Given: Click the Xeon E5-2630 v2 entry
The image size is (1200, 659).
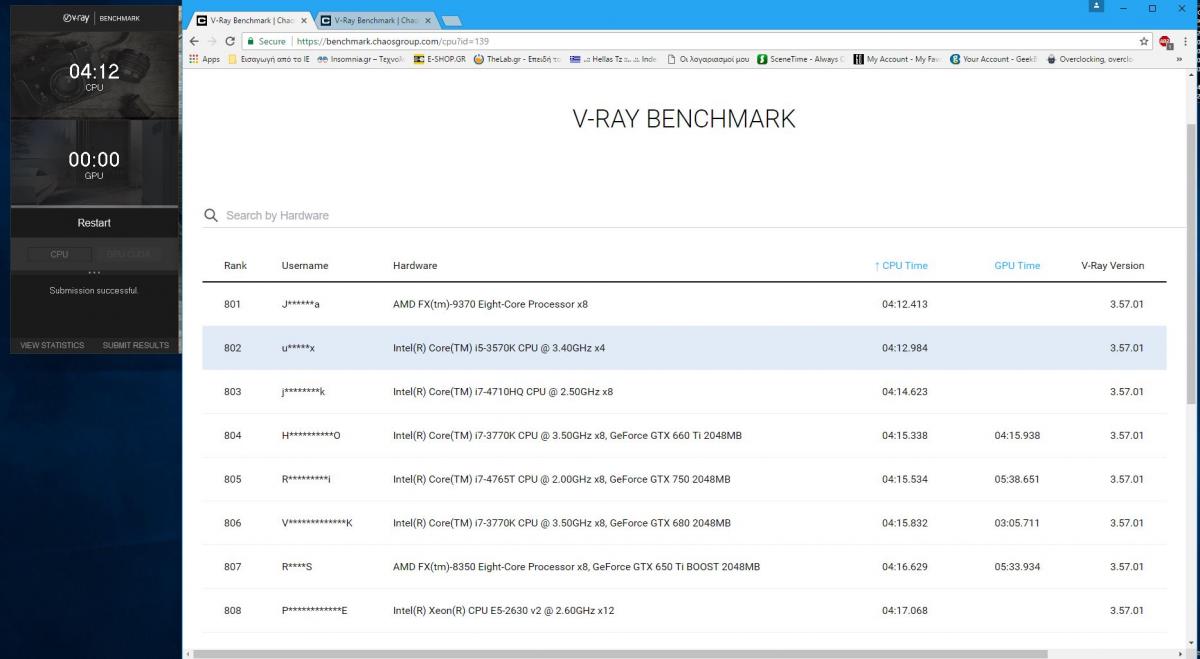Looking at the screenshot, I should point(503,610).
